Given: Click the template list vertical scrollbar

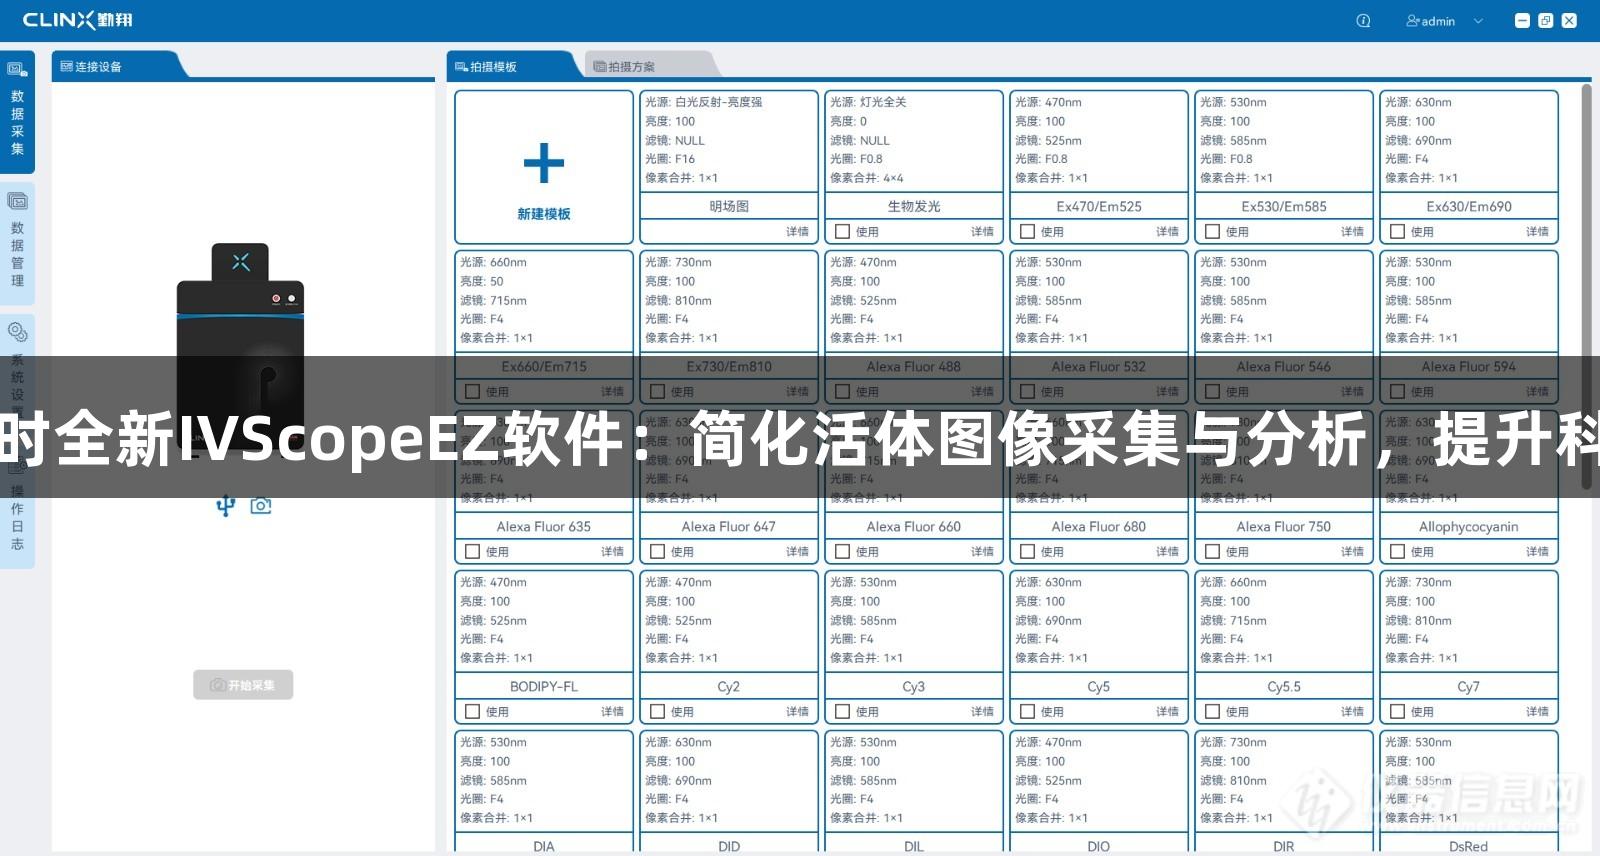Looking at the screenshot, I should click(1586, 287).
